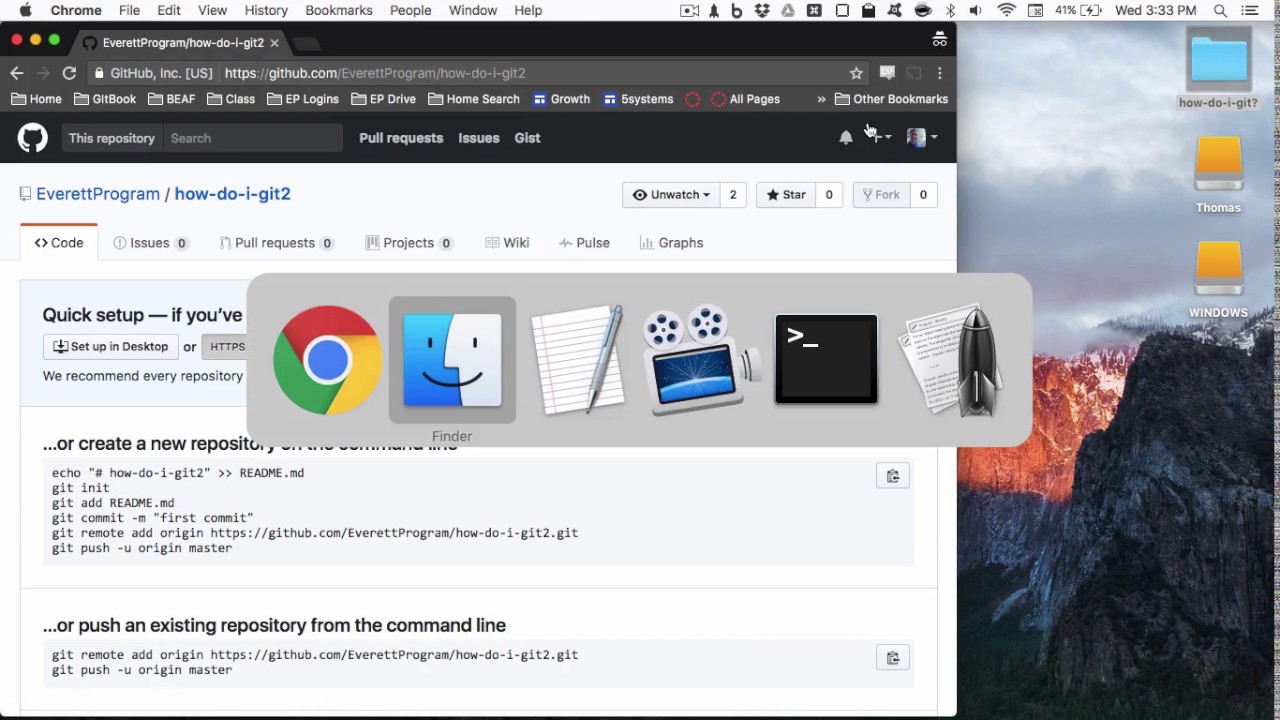Open Notification Center list icon
Image resolution: width=1280 pixels, height=720 pixels.
coord(1249,10)
